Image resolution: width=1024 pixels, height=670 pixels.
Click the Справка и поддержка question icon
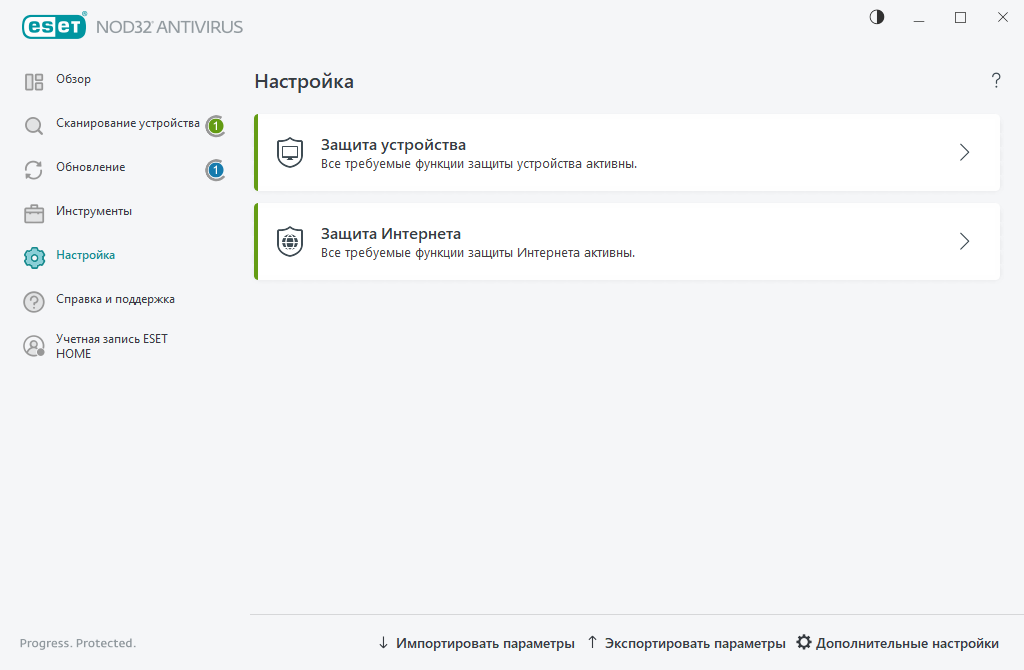tap(34, 302)
